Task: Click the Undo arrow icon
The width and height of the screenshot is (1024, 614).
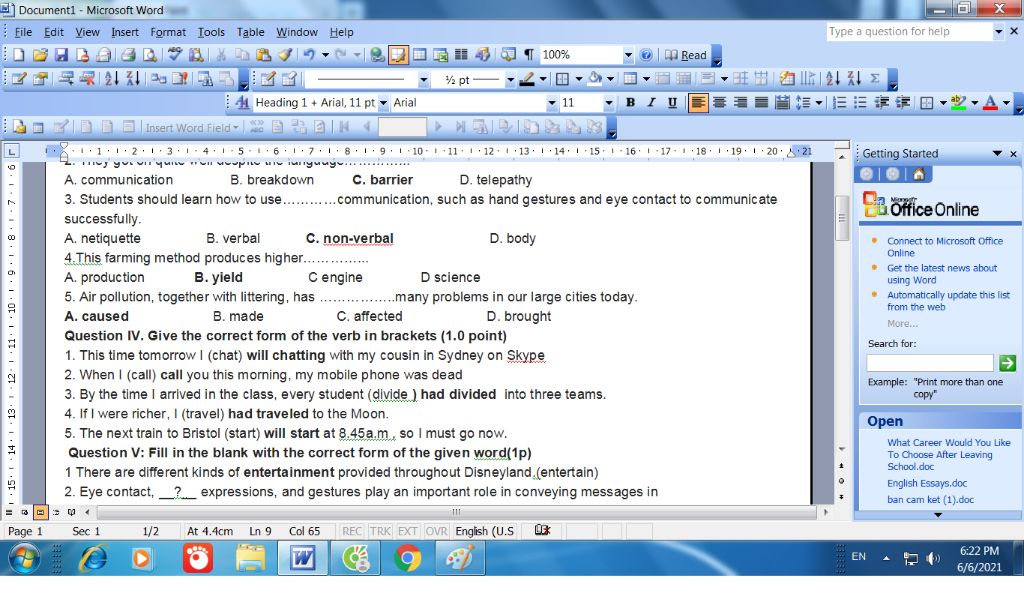Action: (308, 55)
